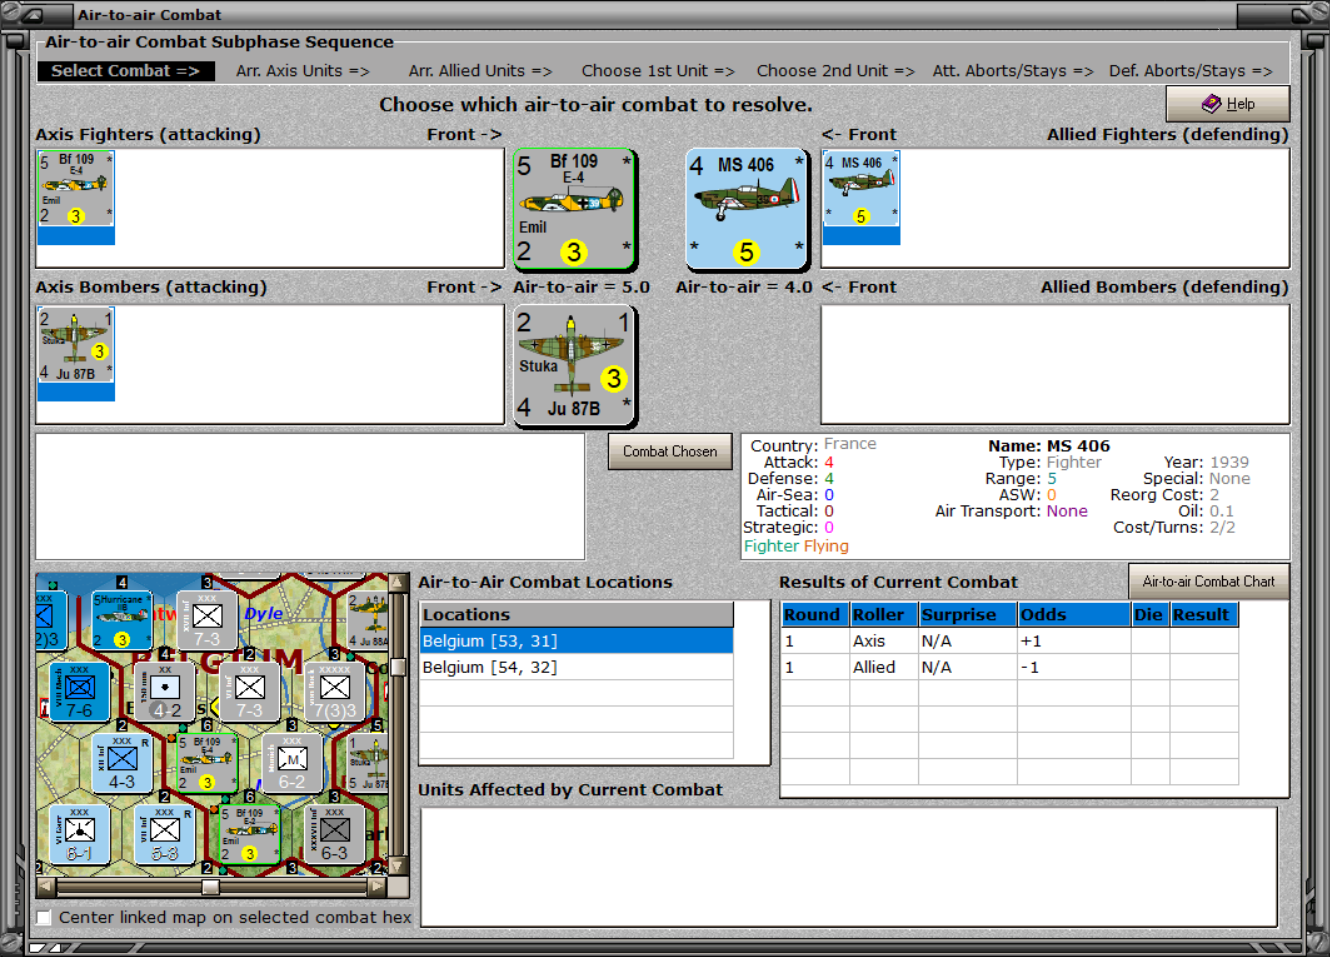Click the Axis roller cell in results table
This screenshot has width=1330, height=957.
coord(883,641)
